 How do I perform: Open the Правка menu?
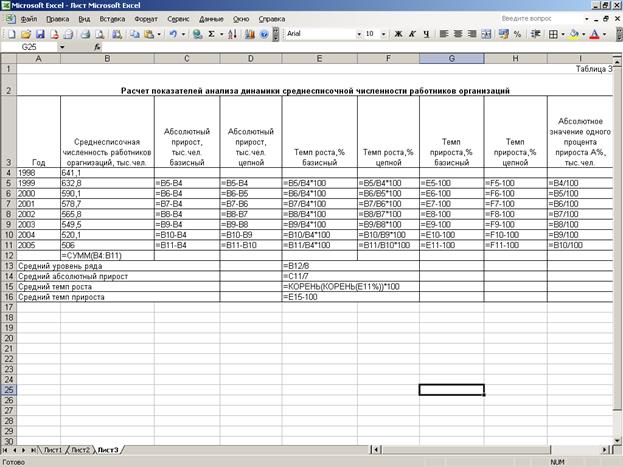[58, 19]
